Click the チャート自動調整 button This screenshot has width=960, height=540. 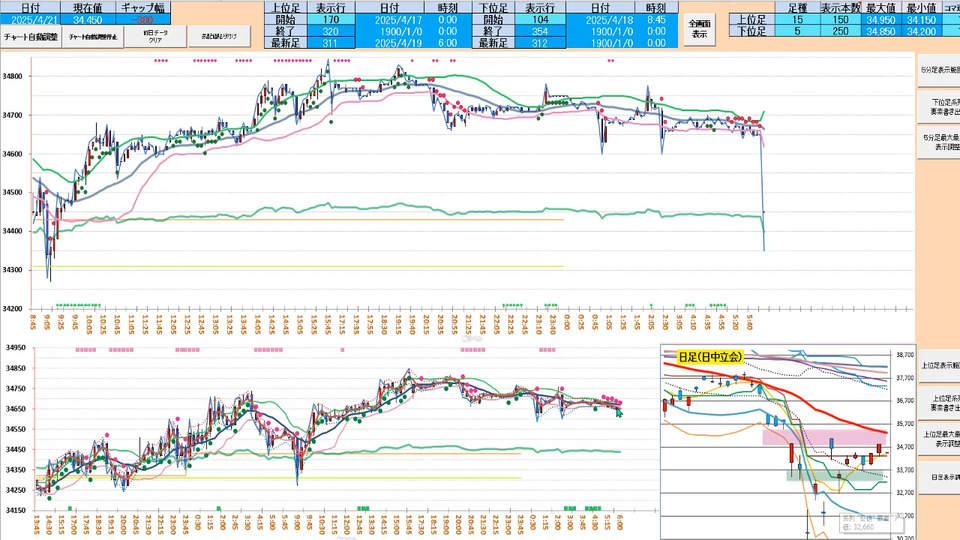tap(31, 37)
